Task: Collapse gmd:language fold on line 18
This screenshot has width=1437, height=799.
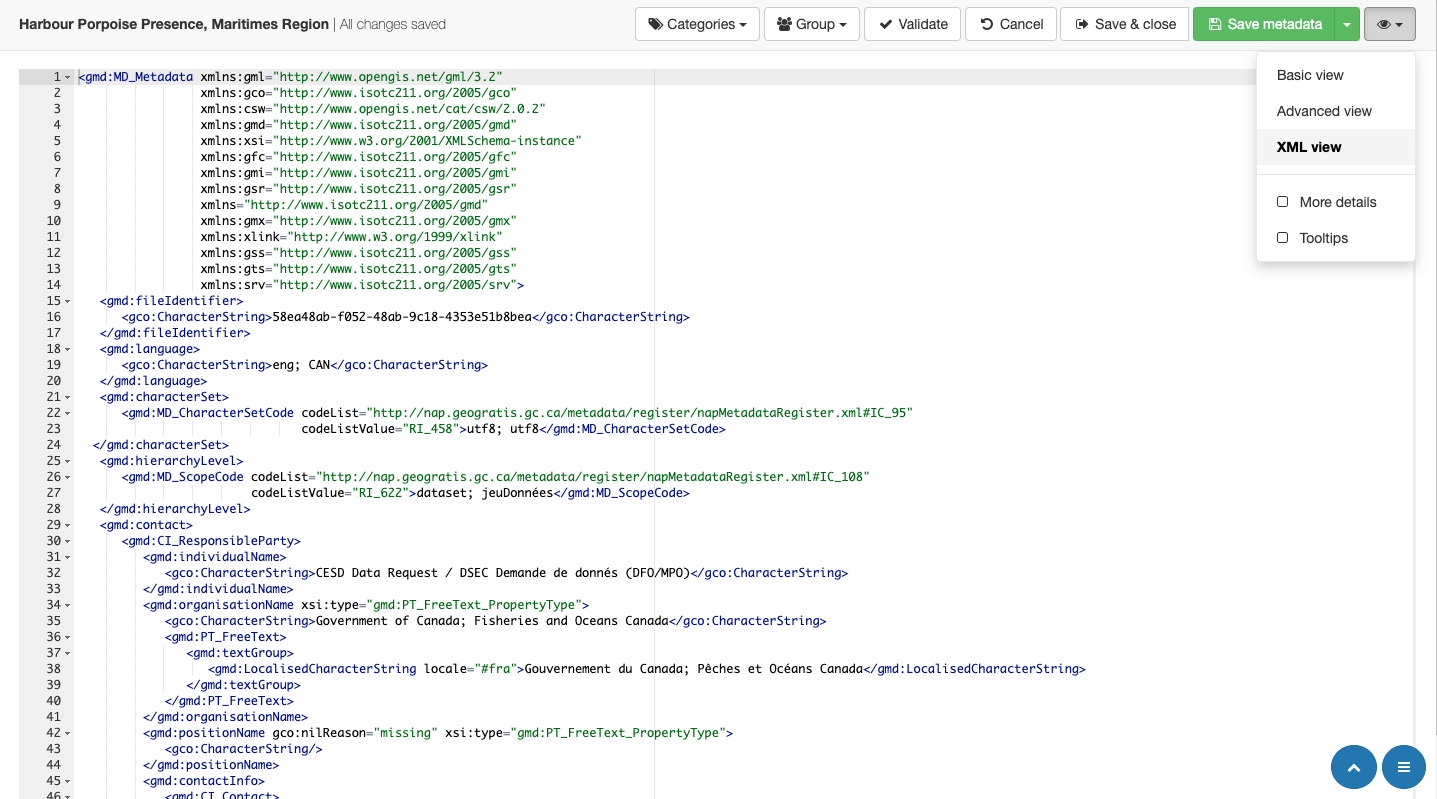Action: (67, 349)
